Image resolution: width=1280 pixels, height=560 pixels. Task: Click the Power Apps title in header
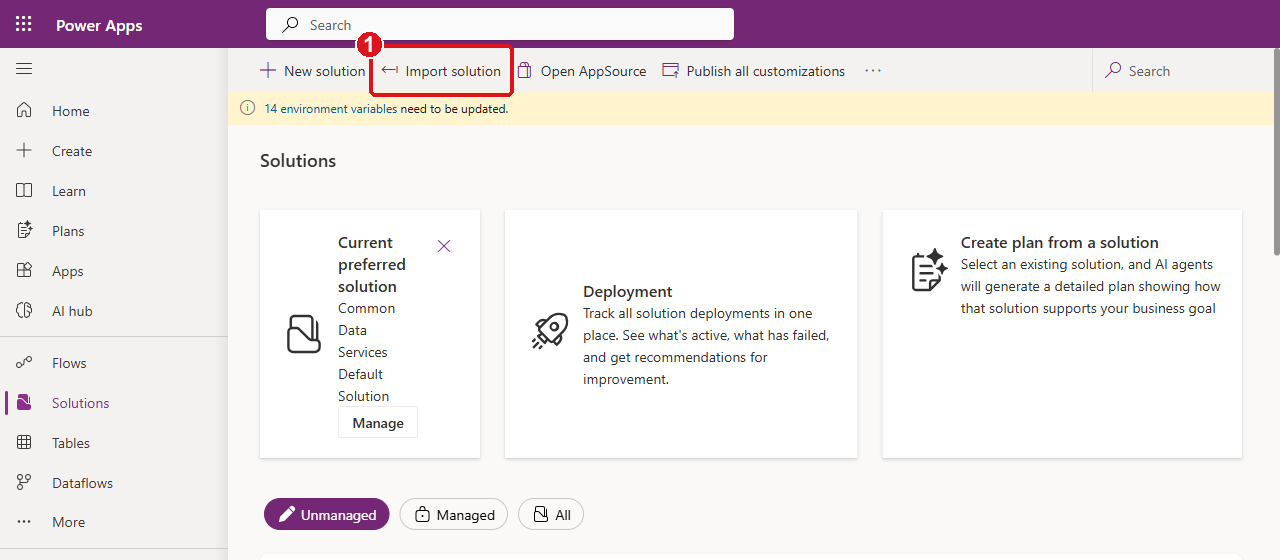click(99, 25)
